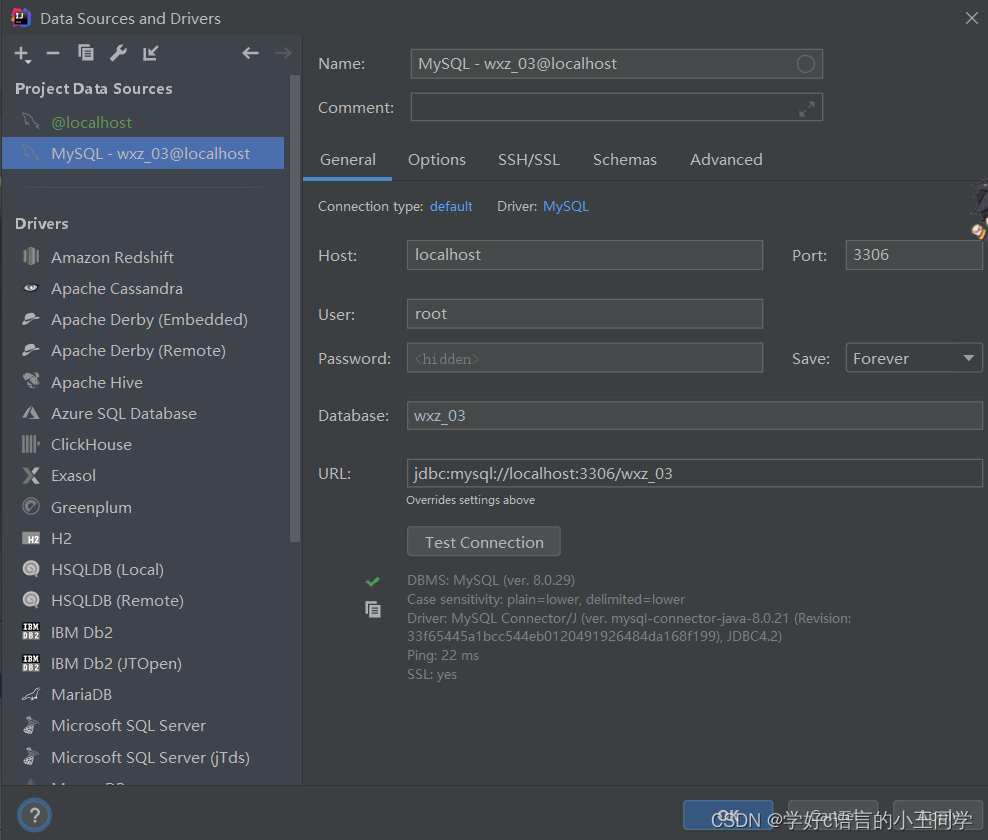Open the Save password dropdown
Screen dimensions: 988x840
914,358
